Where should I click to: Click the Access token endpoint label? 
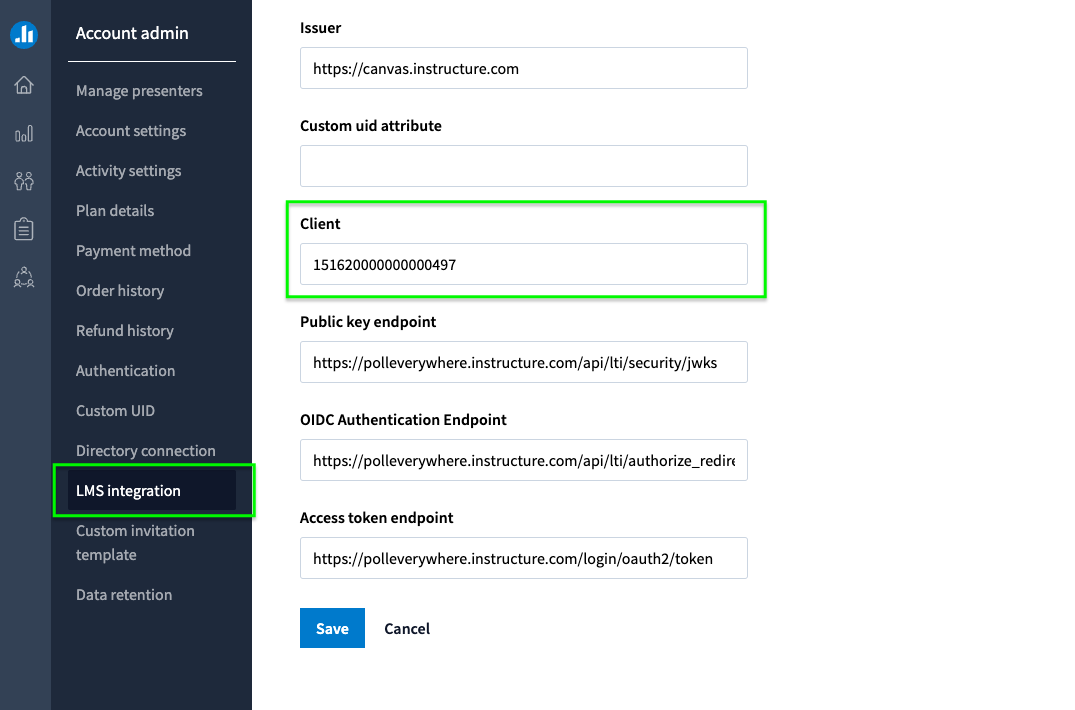[376, 517]
